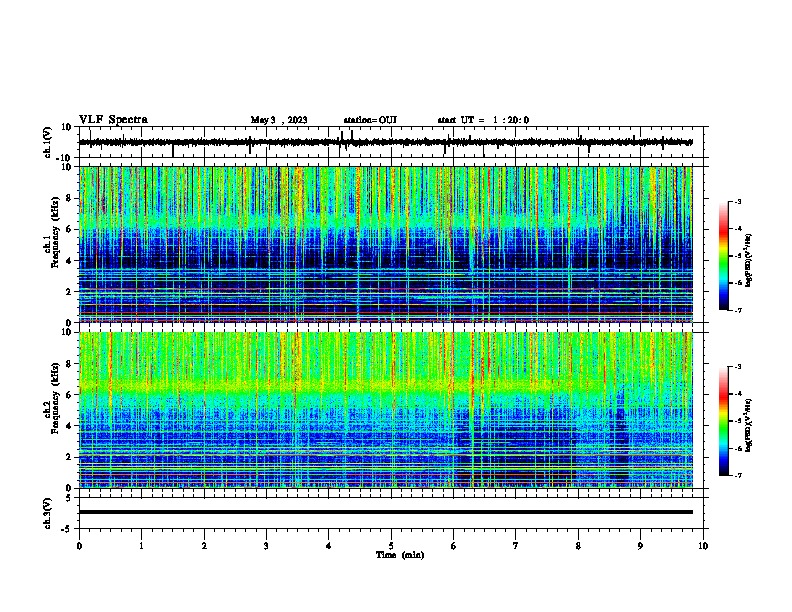Pick the lower ch.2 PSD color bar
The width and height of the screenshot is (792, 612).
coord(723,421)
